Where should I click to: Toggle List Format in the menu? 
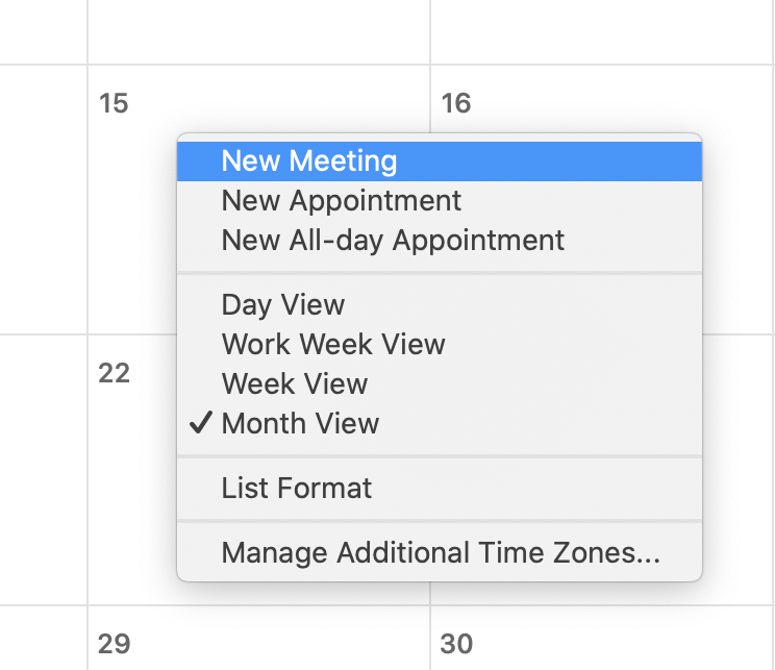[296, 489]
